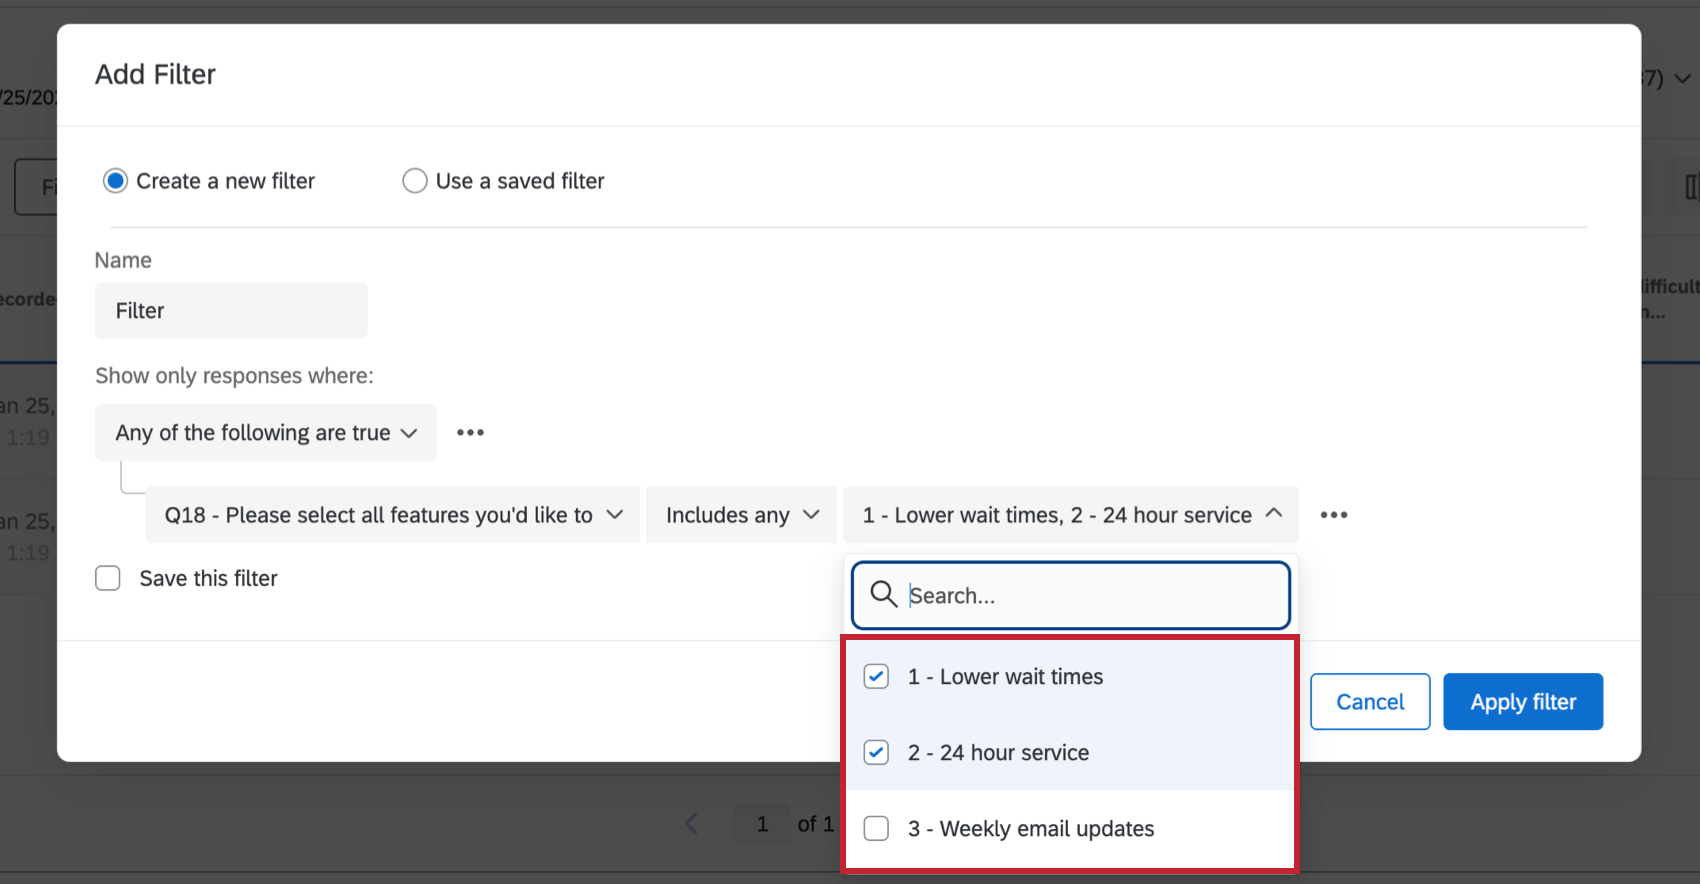Expand the chevron at the top right corner

(1683, 78)
